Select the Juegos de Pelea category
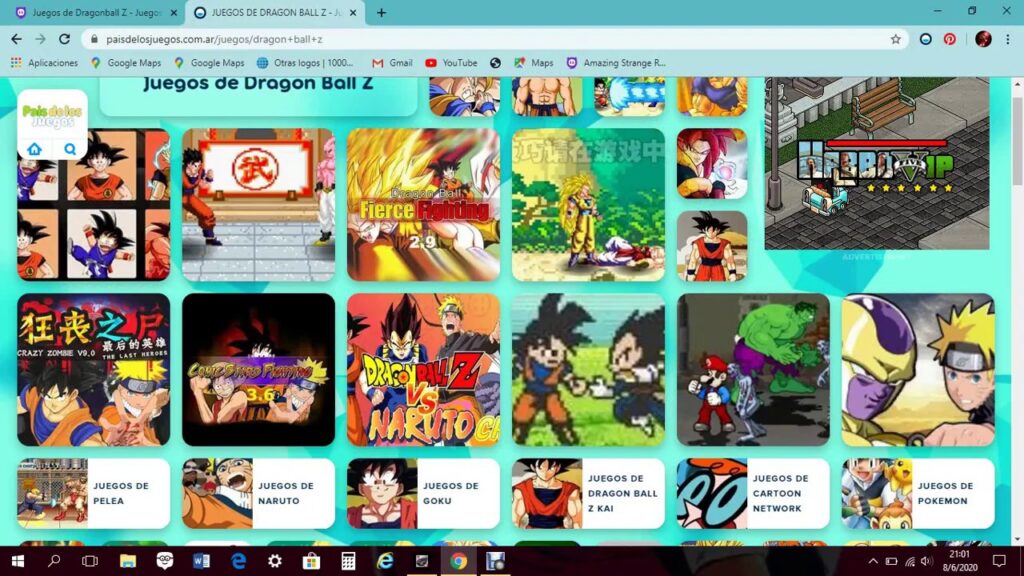Image resolution: width=1024 pixels, height=576 pixels. [x=93, y=493]
